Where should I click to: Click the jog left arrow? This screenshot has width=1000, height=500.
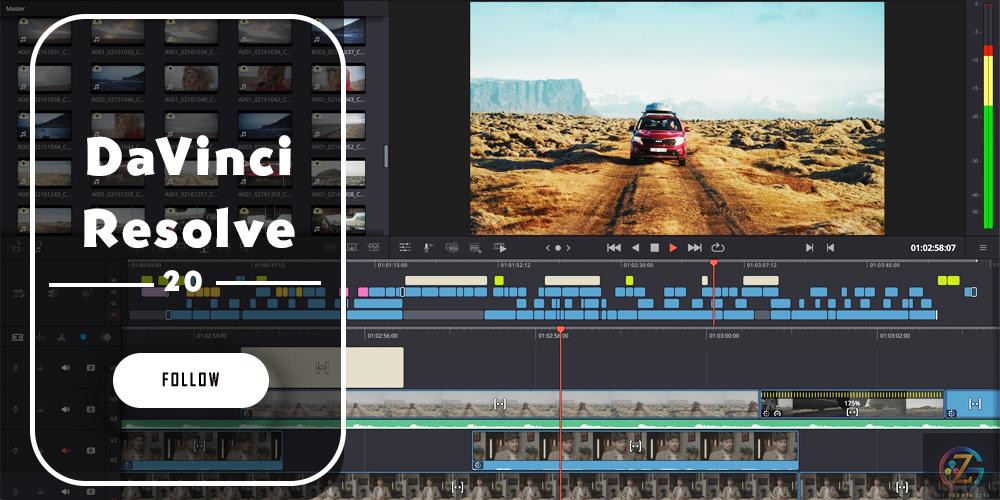(547, 248)
